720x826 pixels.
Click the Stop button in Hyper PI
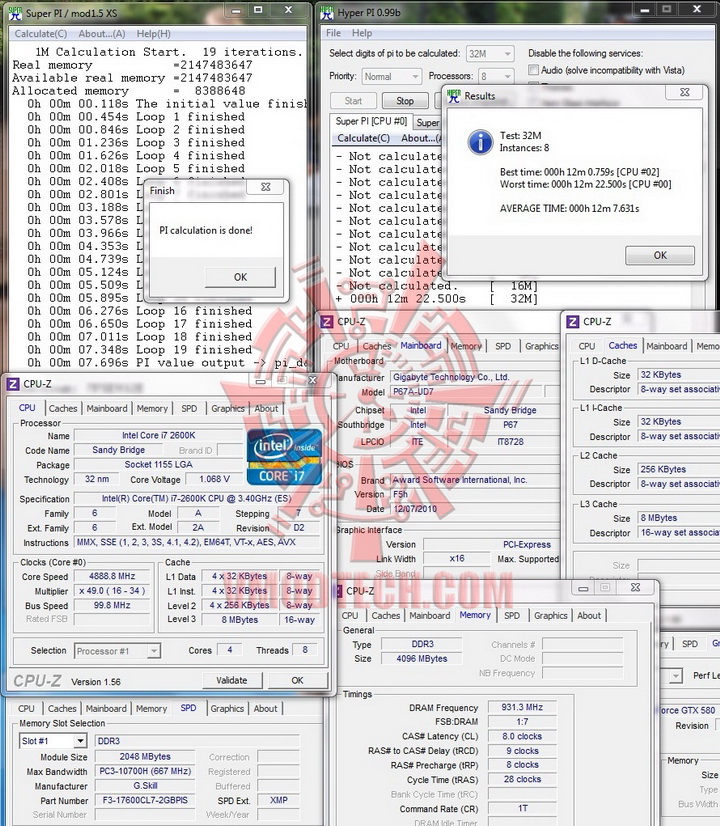click(x=405, y=101)
